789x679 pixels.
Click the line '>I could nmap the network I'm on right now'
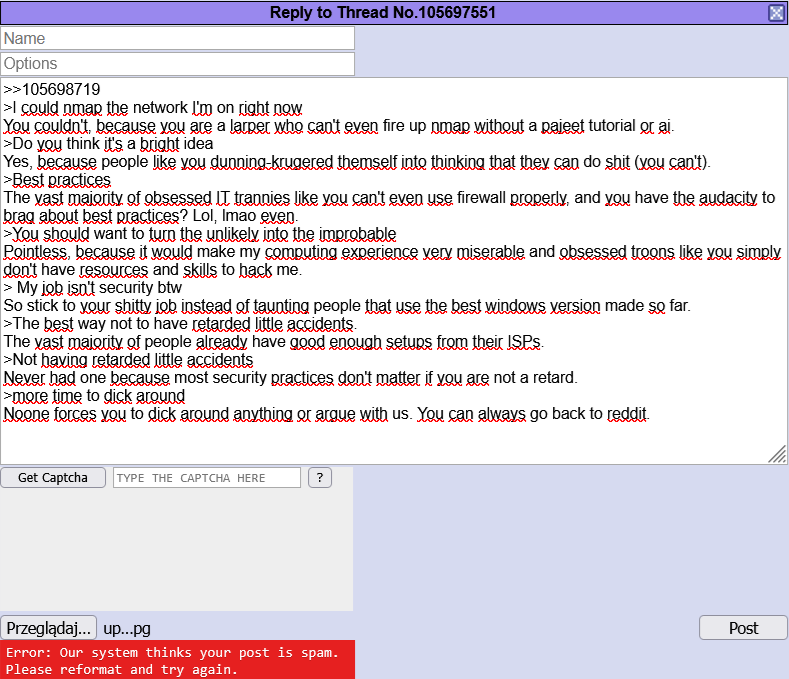point(152,108)
